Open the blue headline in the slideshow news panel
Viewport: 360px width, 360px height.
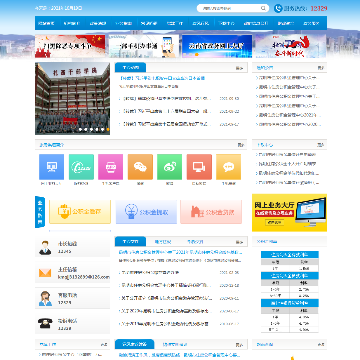click(162, 78)
